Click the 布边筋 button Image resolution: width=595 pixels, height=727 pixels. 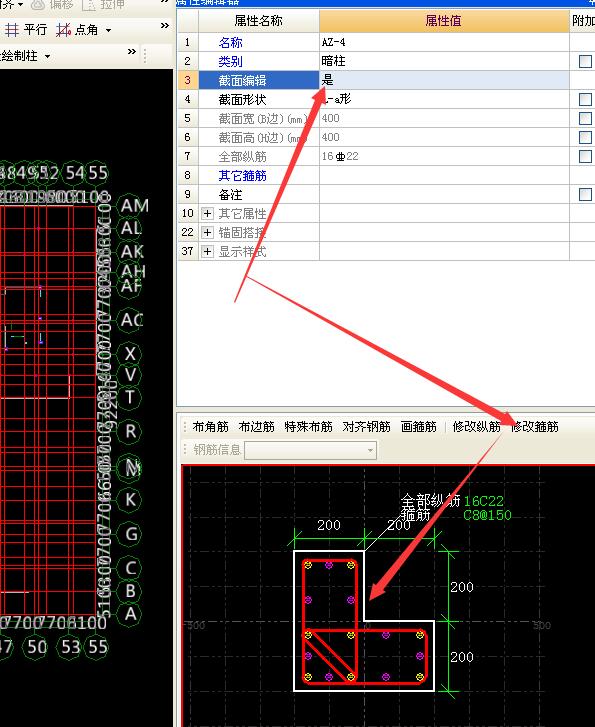click(x=256, y=427)
